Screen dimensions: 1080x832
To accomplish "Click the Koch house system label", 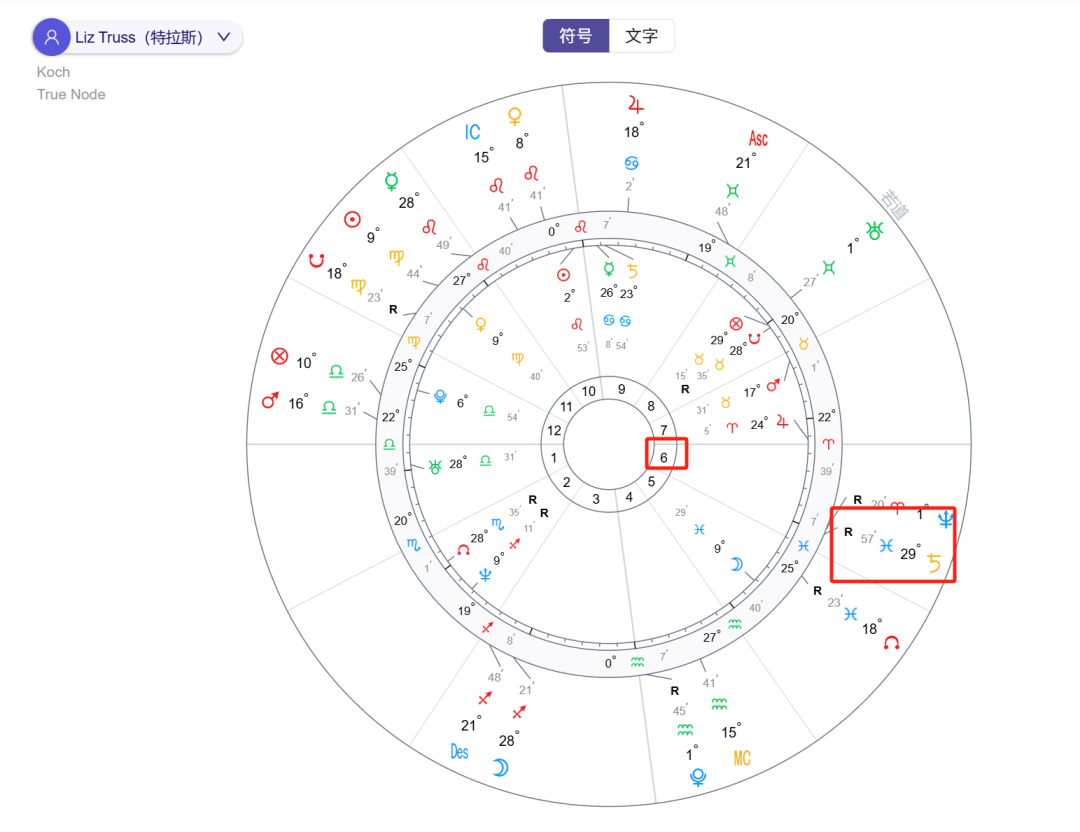I will click(53, 72).
